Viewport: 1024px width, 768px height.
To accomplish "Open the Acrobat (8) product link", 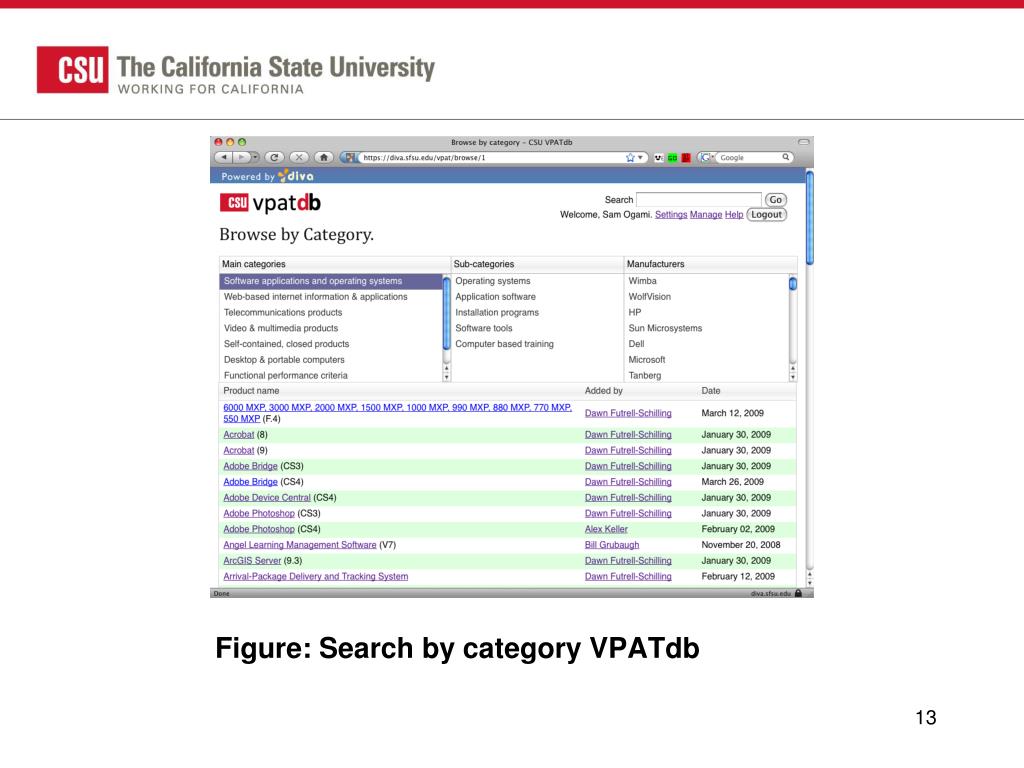I will point(238,434).
